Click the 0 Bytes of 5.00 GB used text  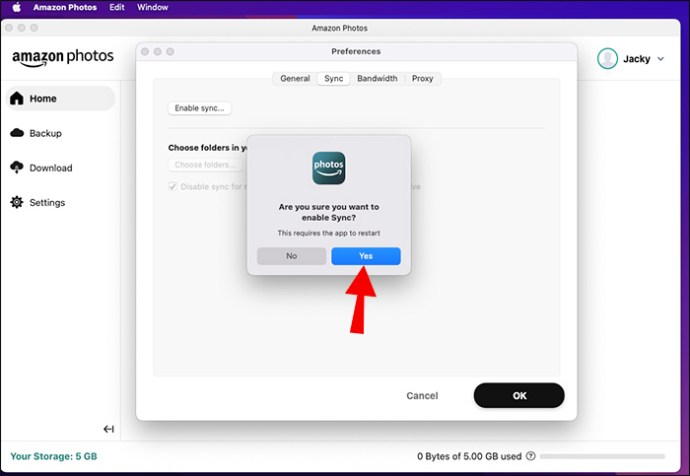click(x=469, y=457)
